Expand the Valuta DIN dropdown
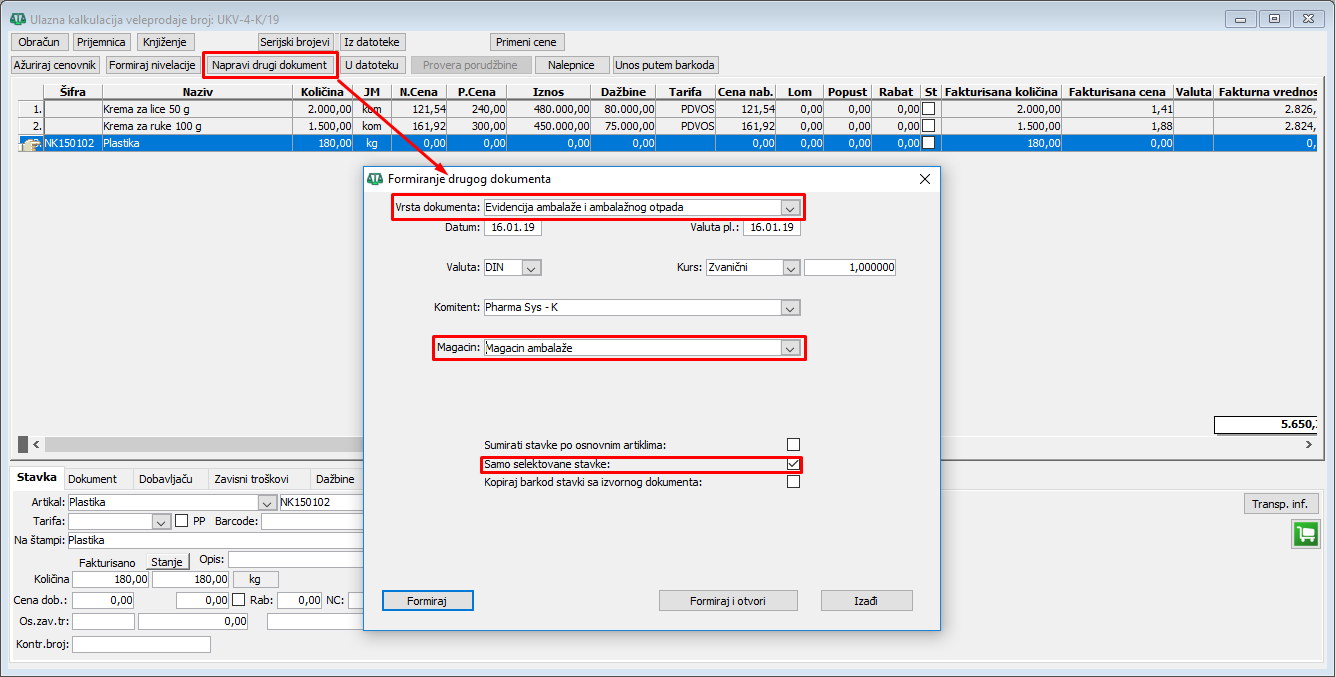Screen dimensions: 1336x677 click(x=531, y=268)
